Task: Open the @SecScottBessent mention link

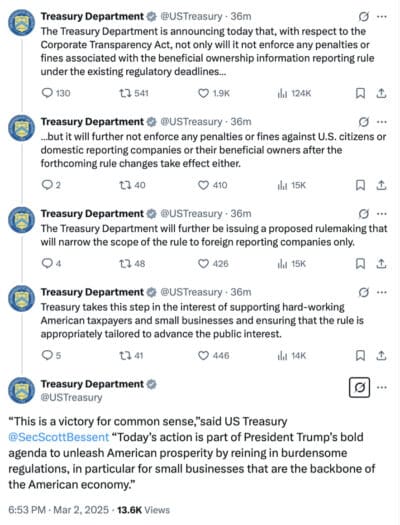Action: click(59, 437)
